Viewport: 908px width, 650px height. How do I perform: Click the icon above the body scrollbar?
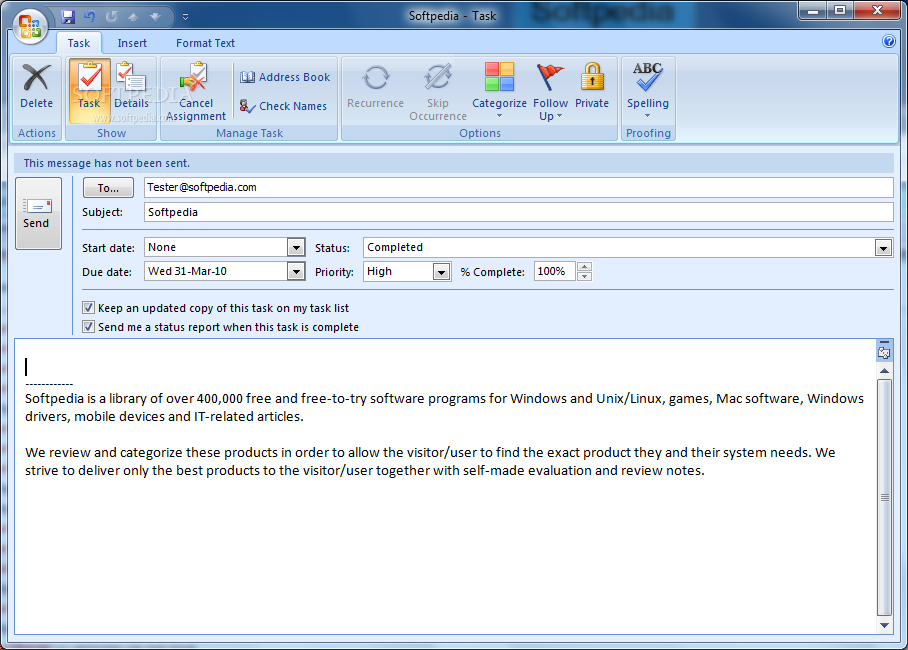pos(884,351)
